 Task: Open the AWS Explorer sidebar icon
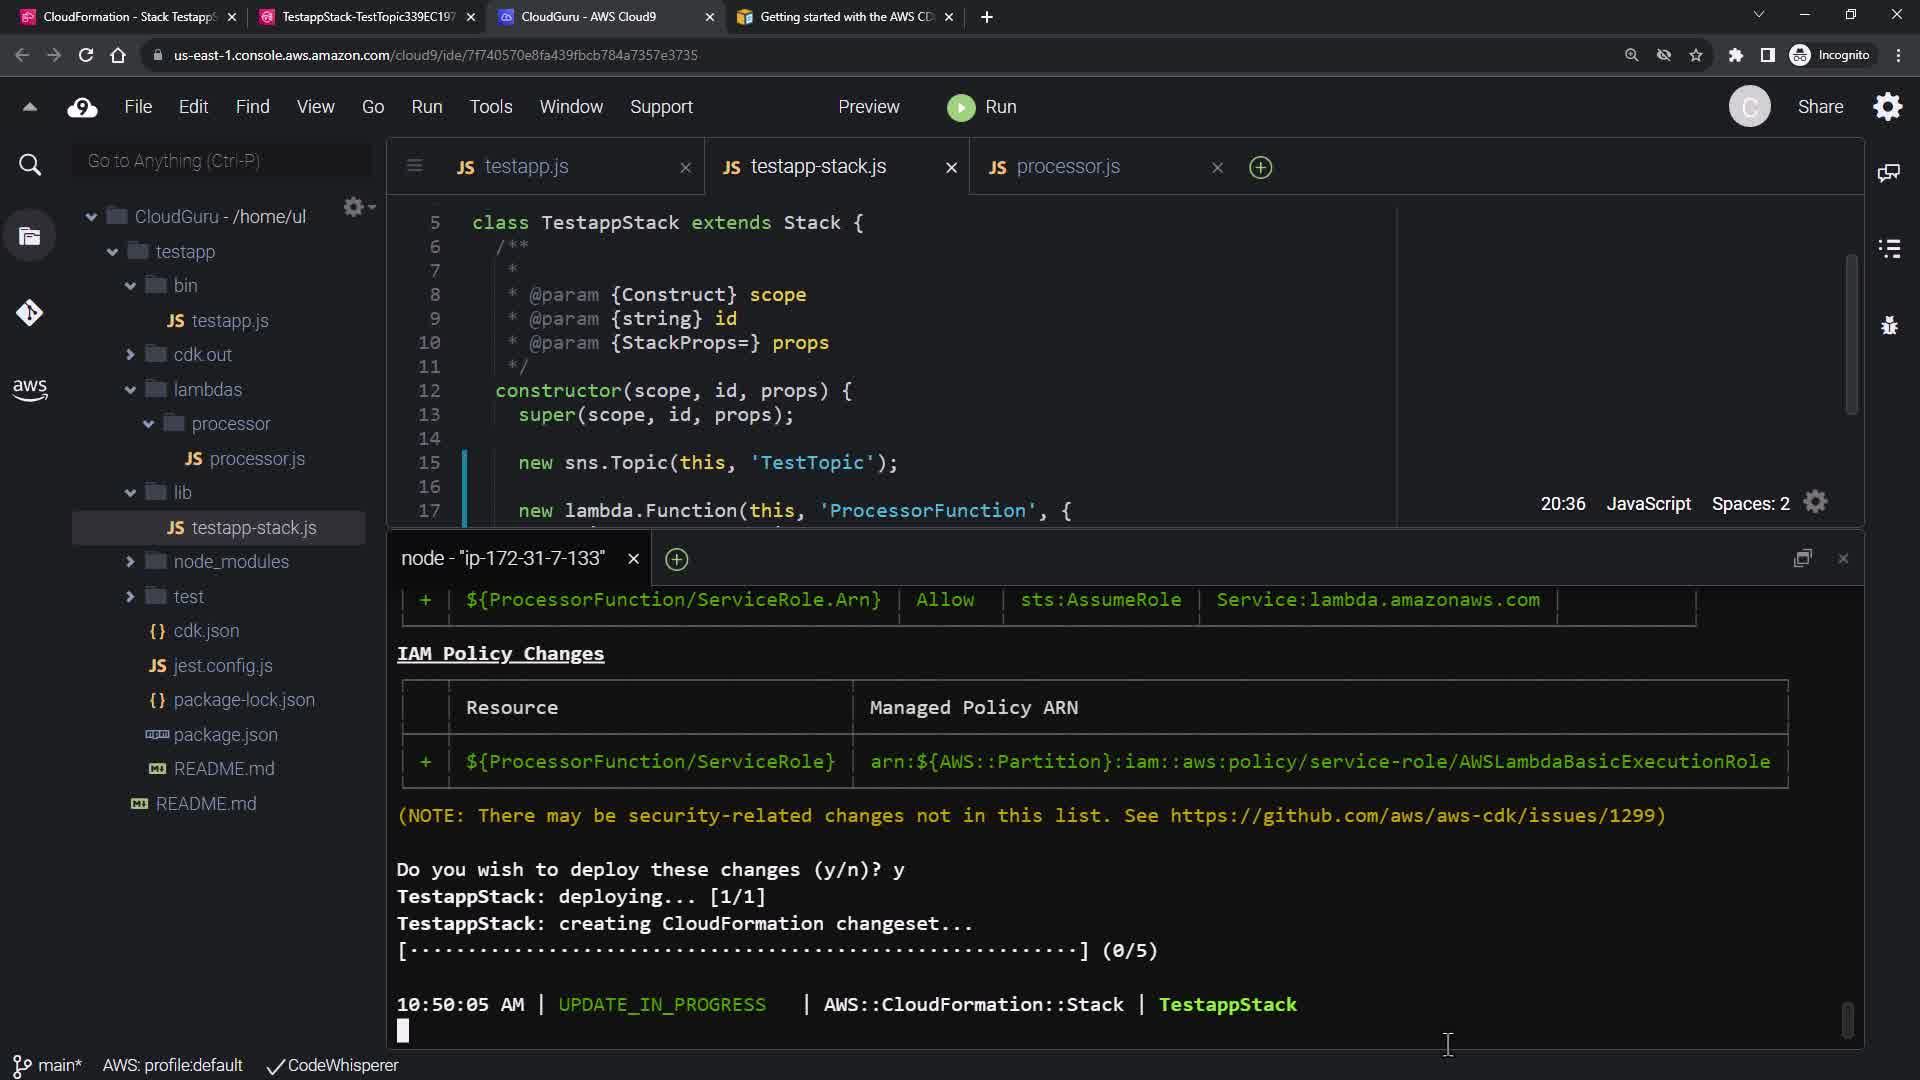(29, 389)
